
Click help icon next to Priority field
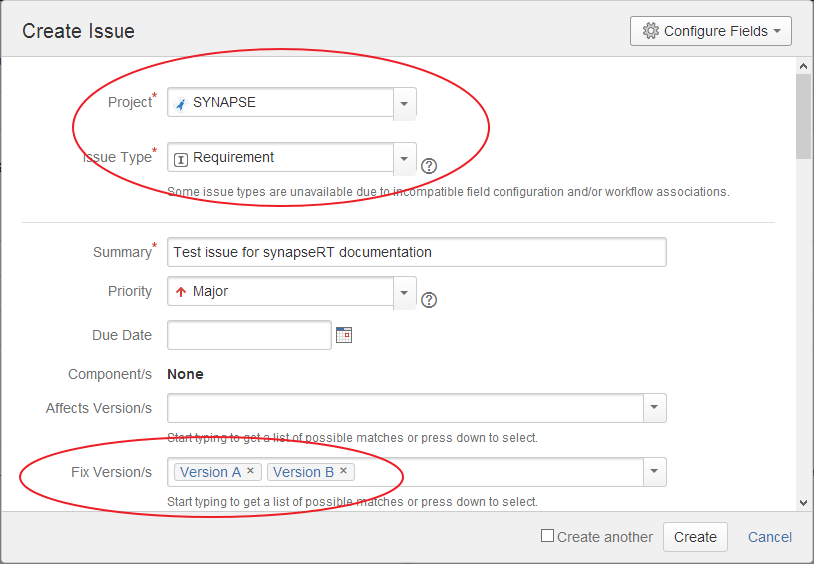(x=430, y=300)
